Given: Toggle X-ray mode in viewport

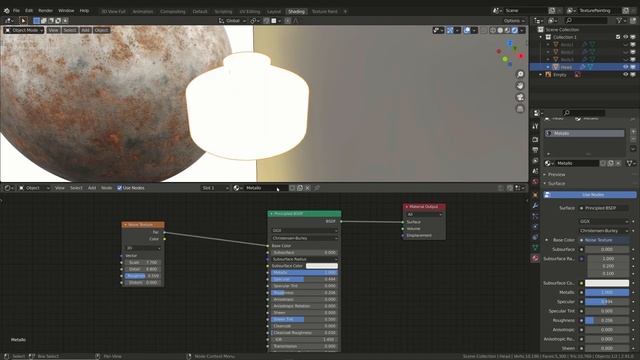Looking at the screenshot, I should coord(484,30).
